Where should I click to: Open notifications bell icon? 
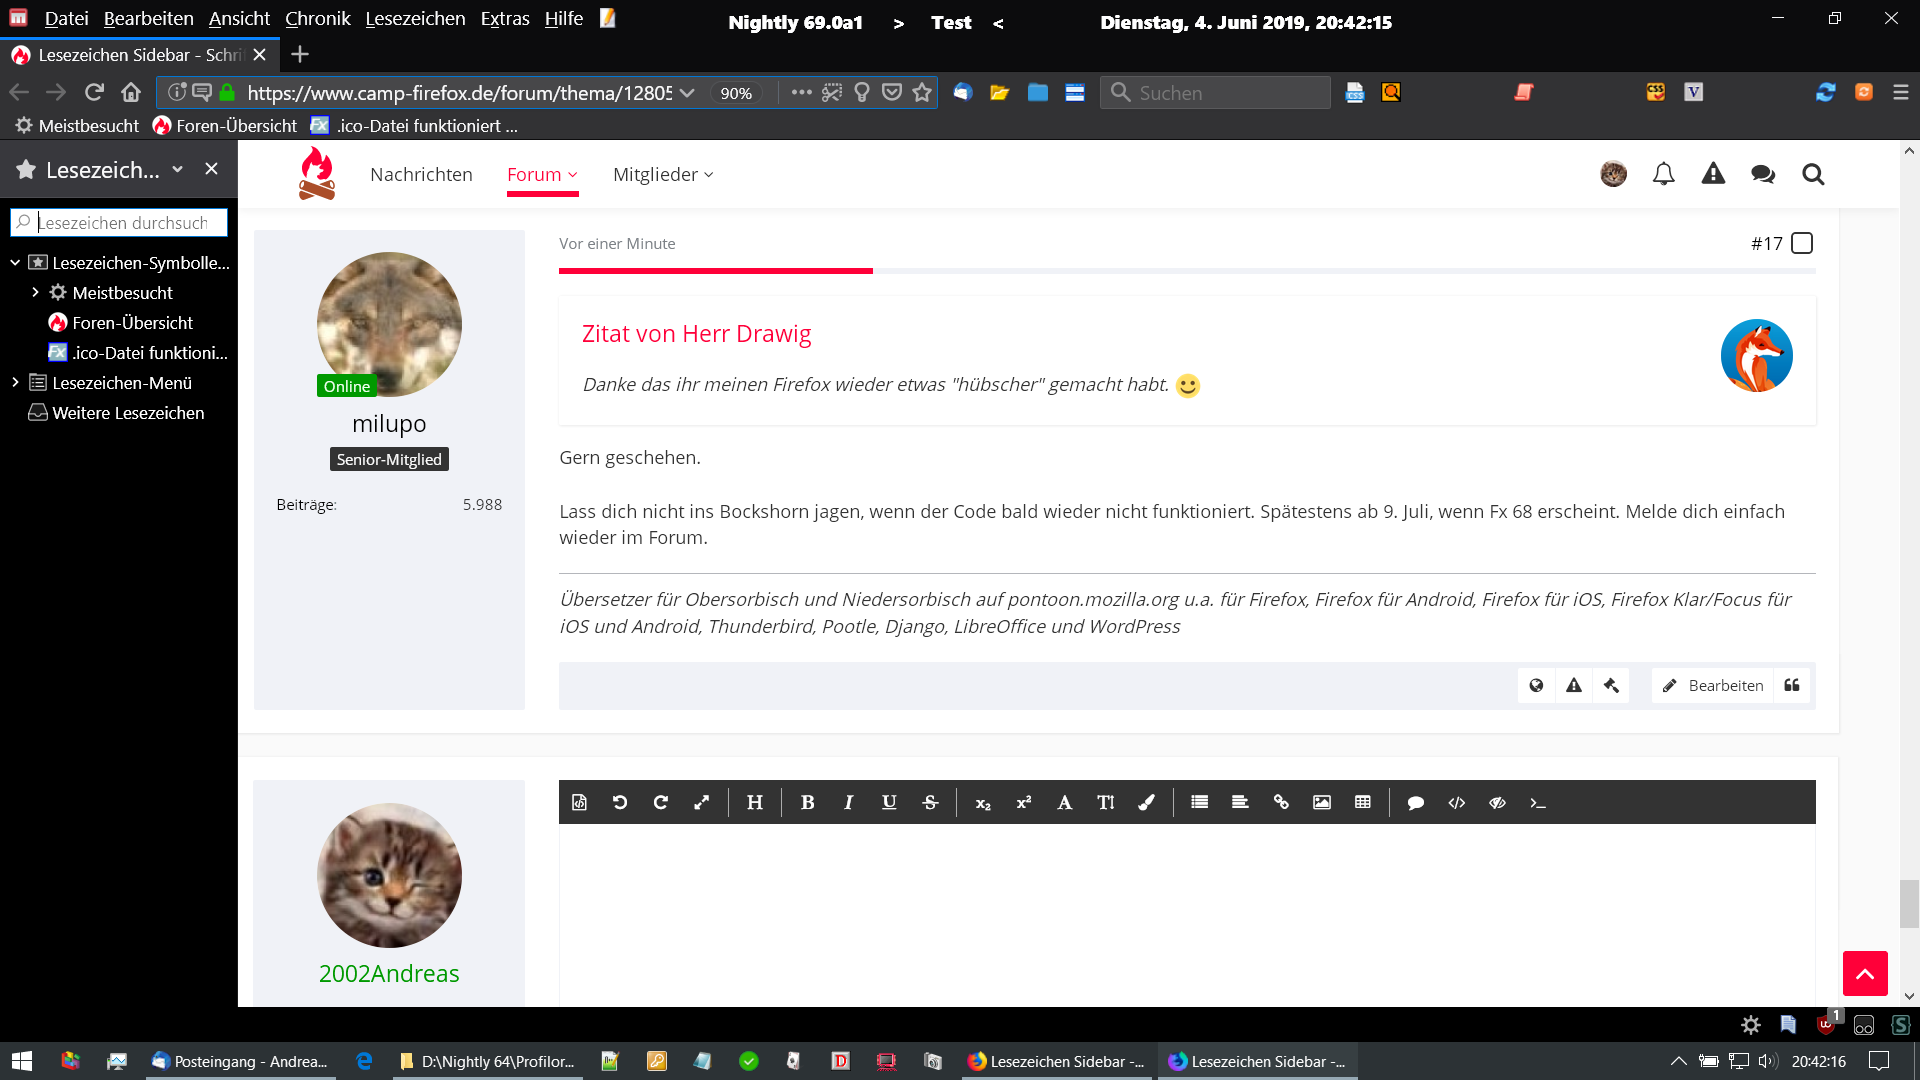pos(1663,174)
